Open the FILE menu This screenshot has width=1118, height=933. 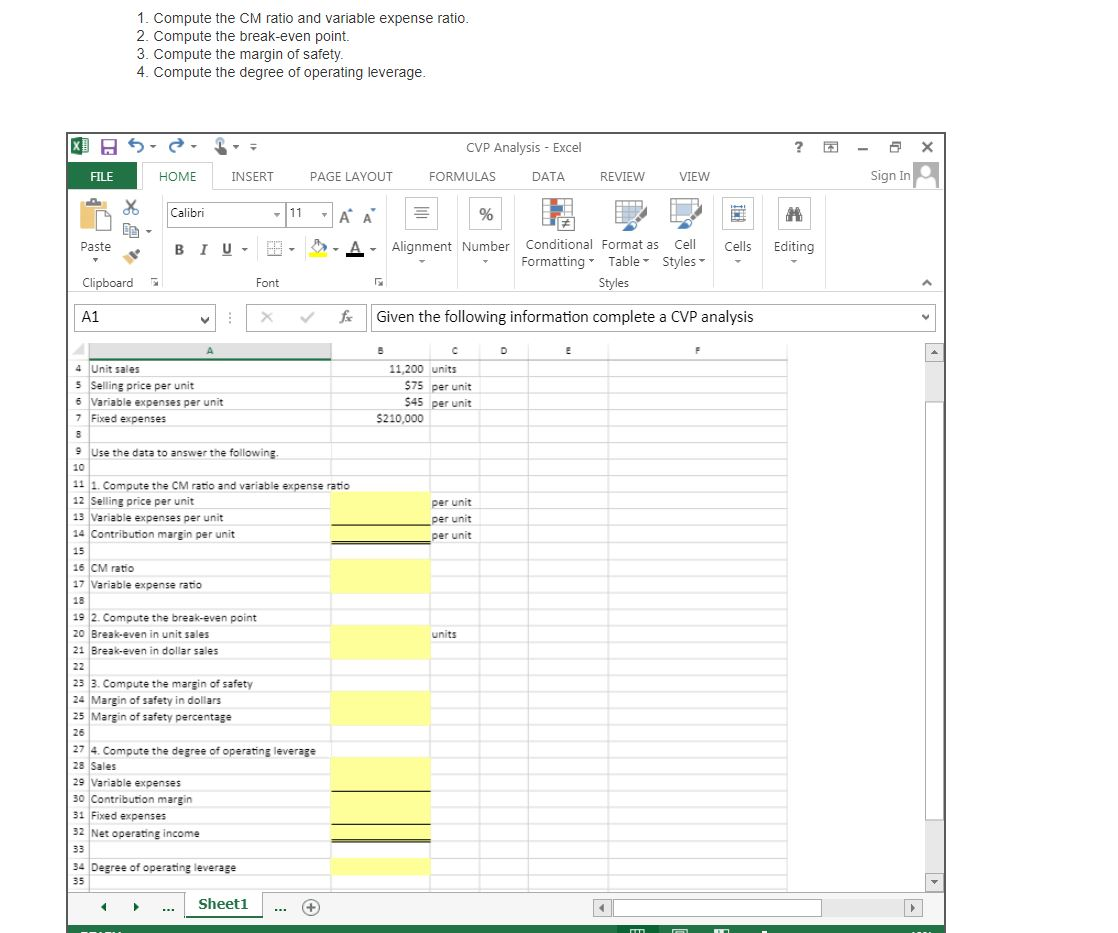click(x=101, y=176)
